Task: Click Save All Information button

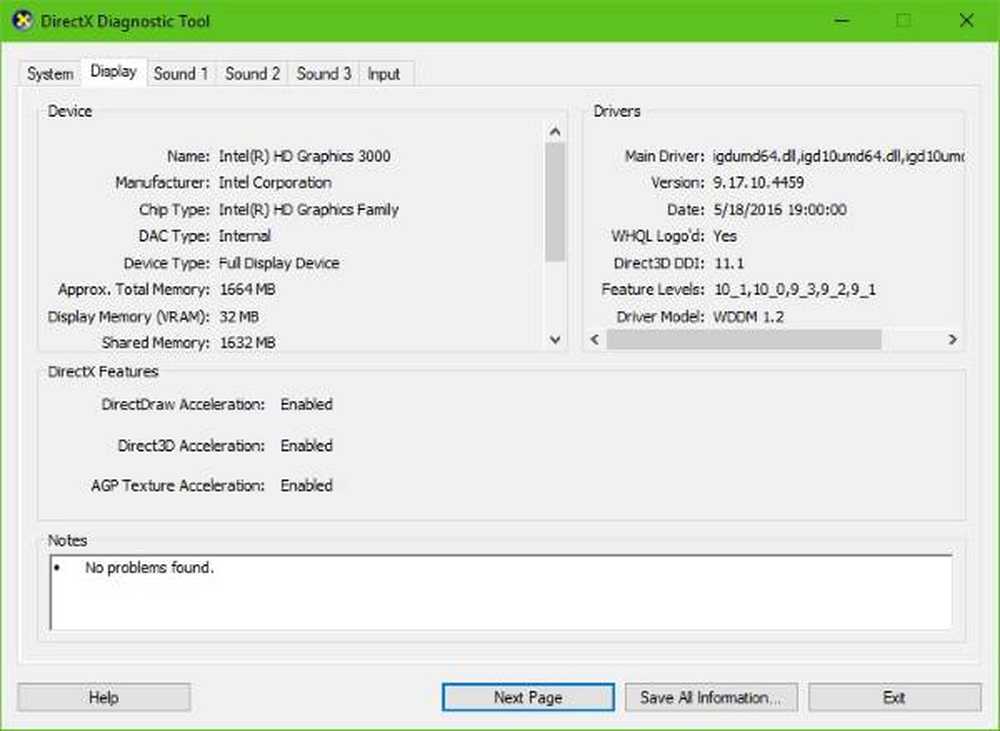Action: coord(711,697)
